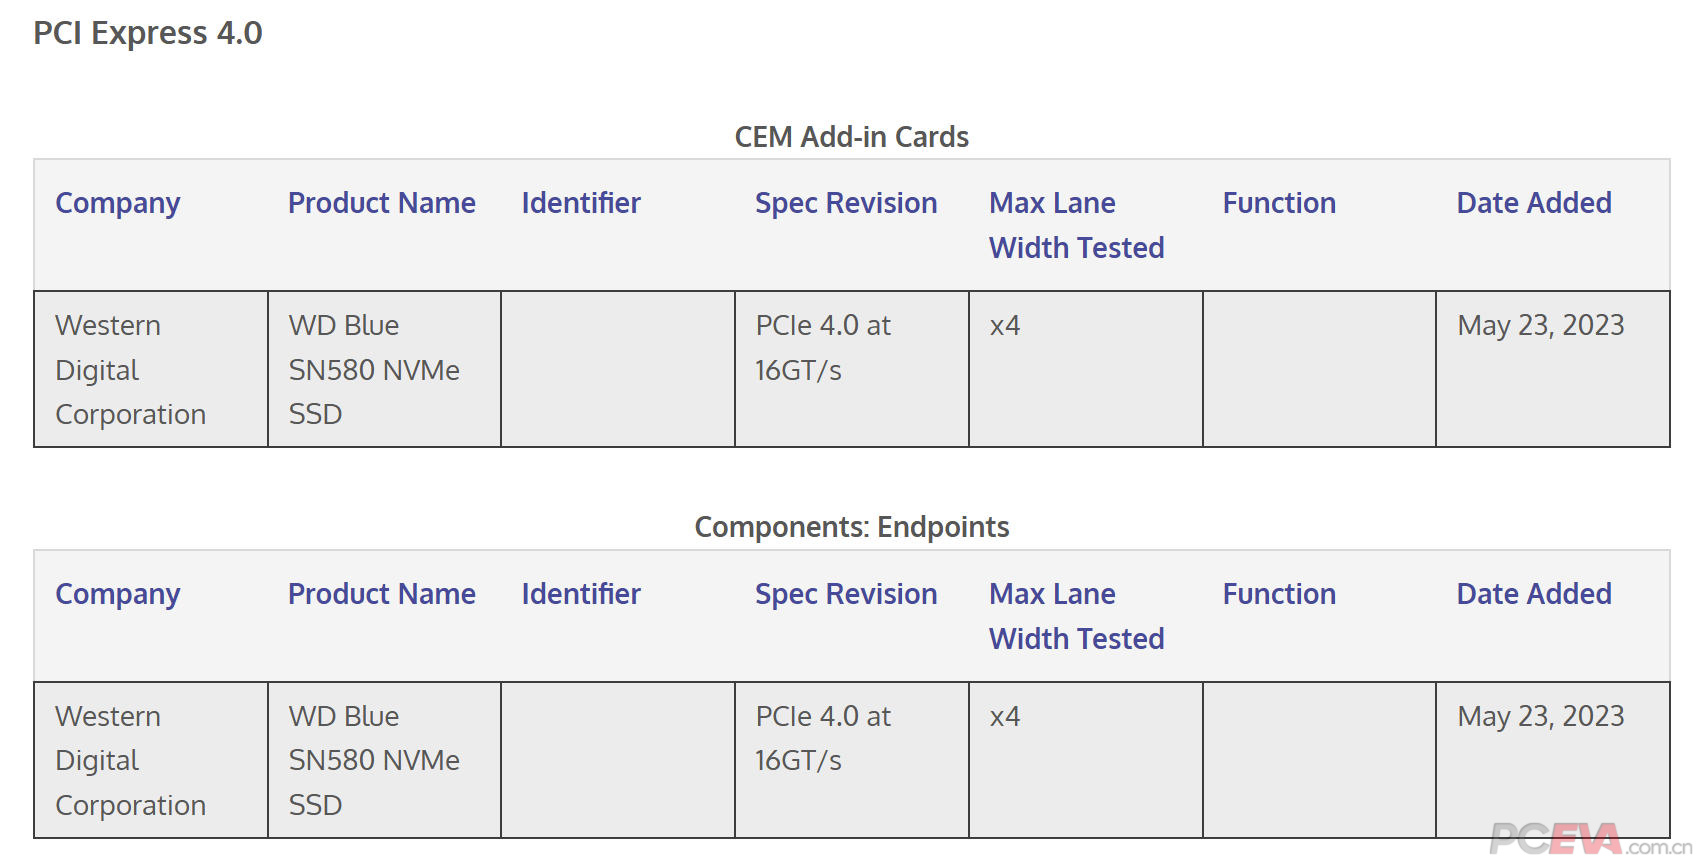Sort Components: Endpoints table by Identifier
The image size is (1696, 858).
coord(581,594)
